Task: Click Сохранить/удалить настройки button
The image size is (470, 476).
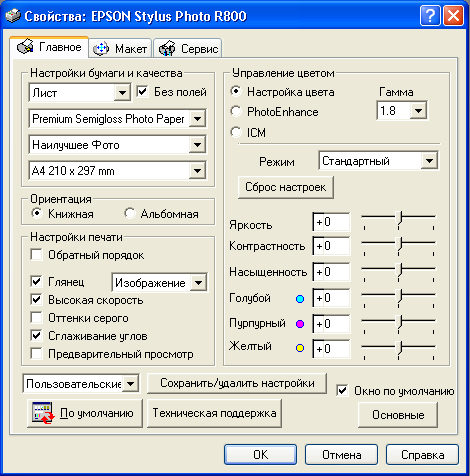Action: tap(237, 383)
